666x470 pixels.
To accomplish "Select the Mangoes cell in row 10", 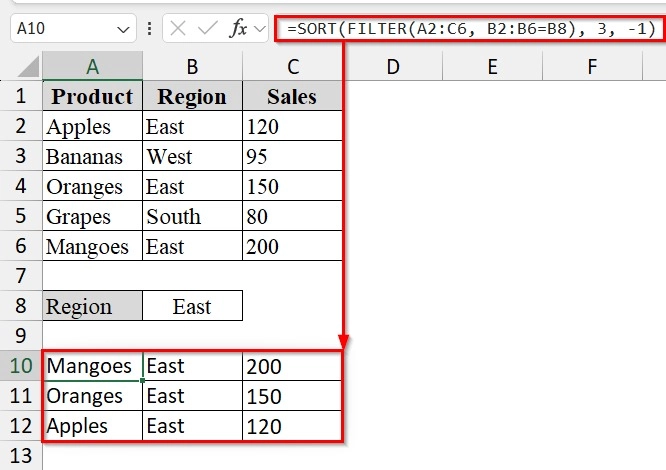I will pyautogui.click(x=92, y=367).
